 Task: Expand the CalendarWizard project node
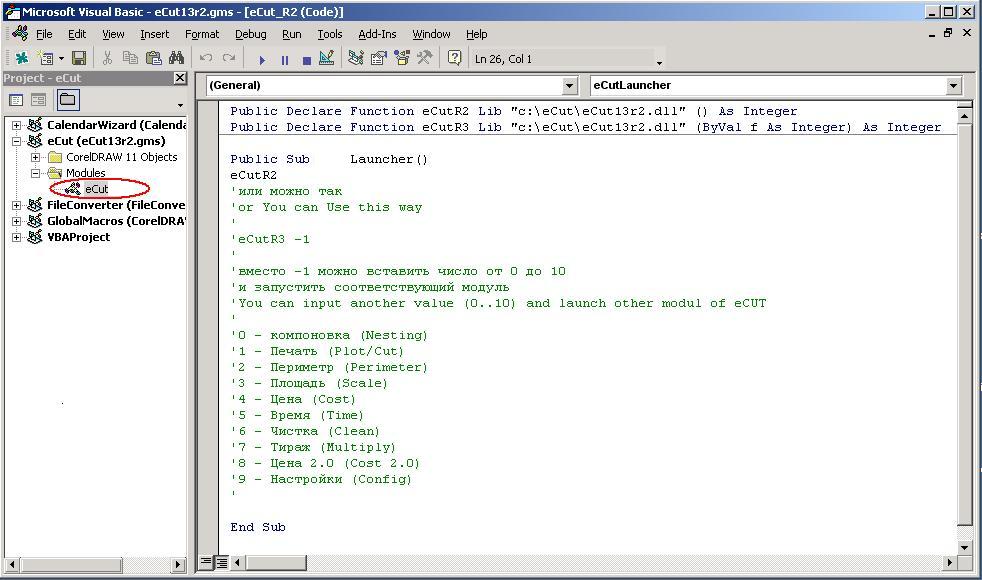coord(16,125)
